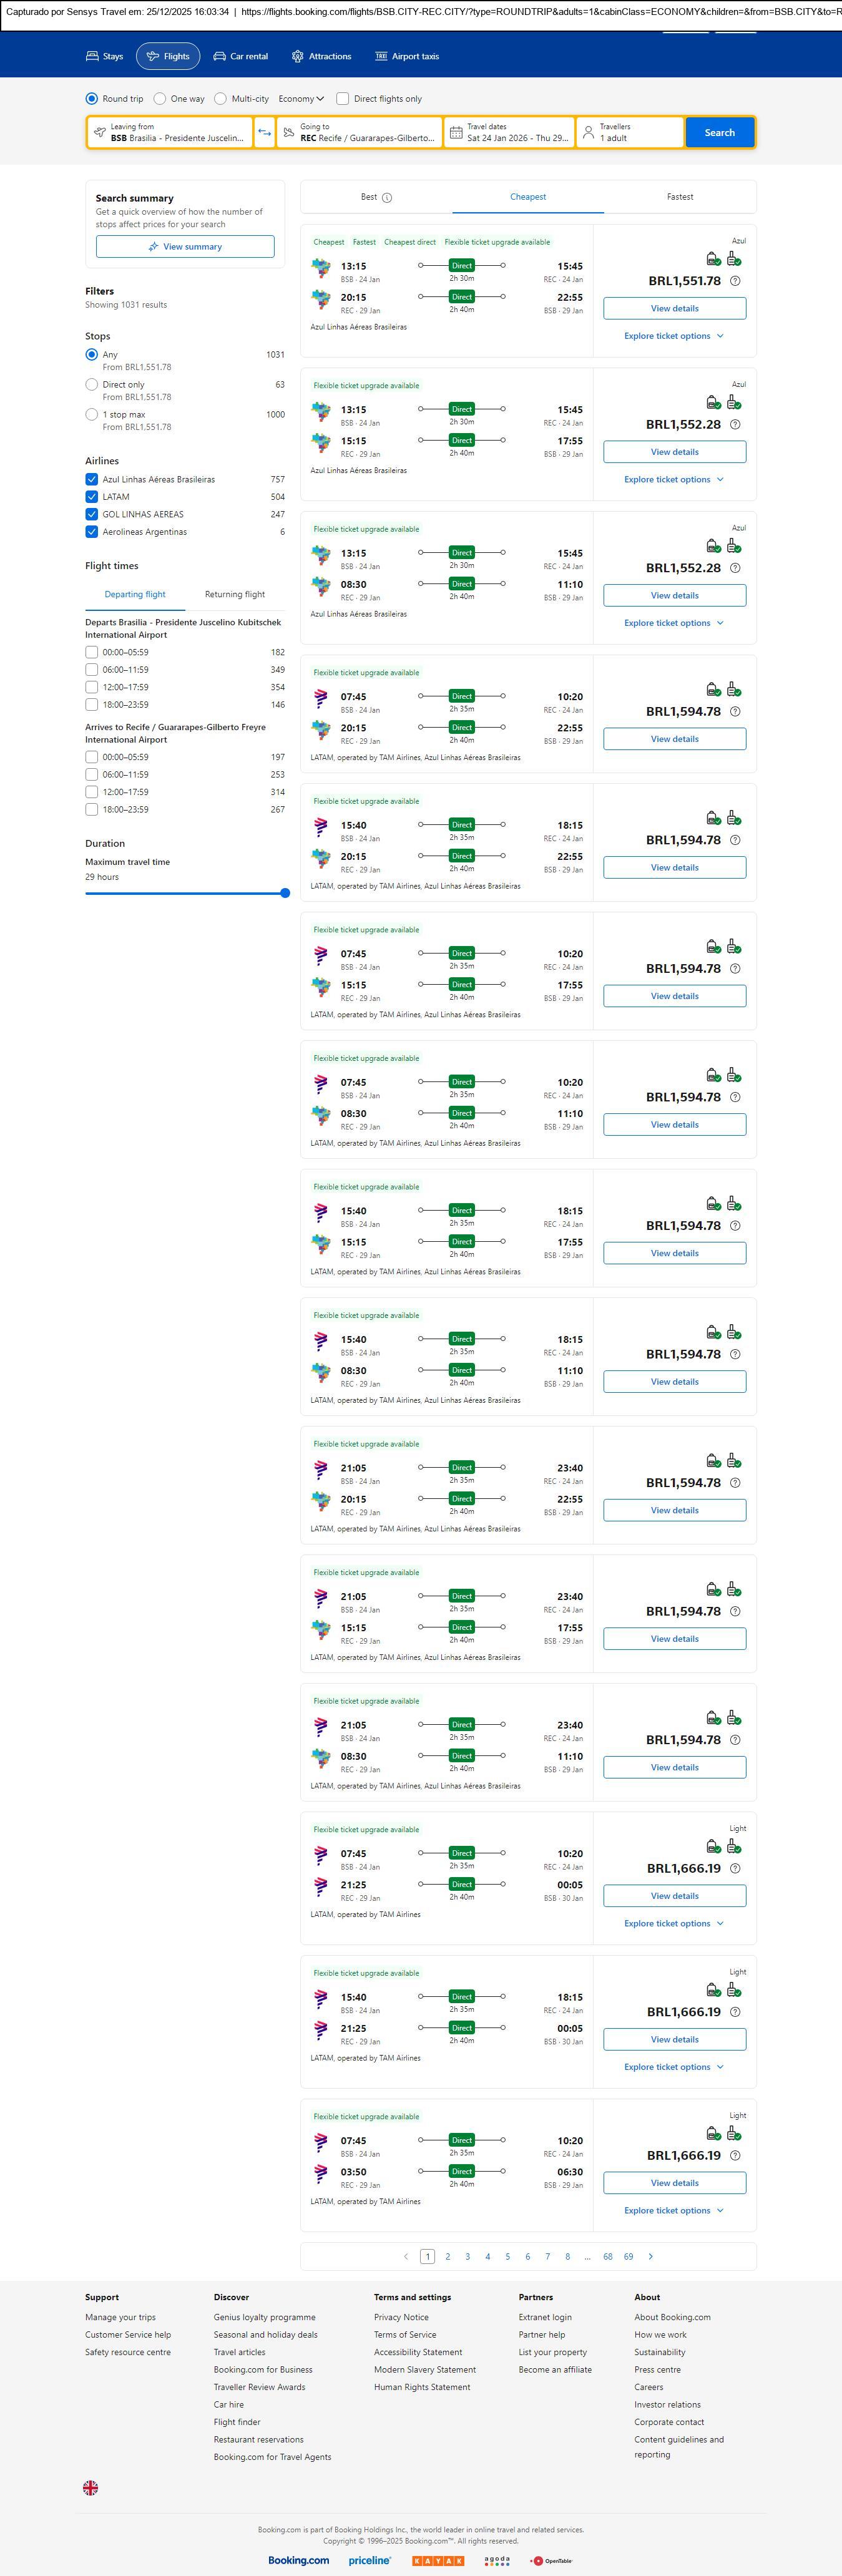Click the Travellers 1 adult field
Screen dimensions: 842x2576
pos(630,132)
